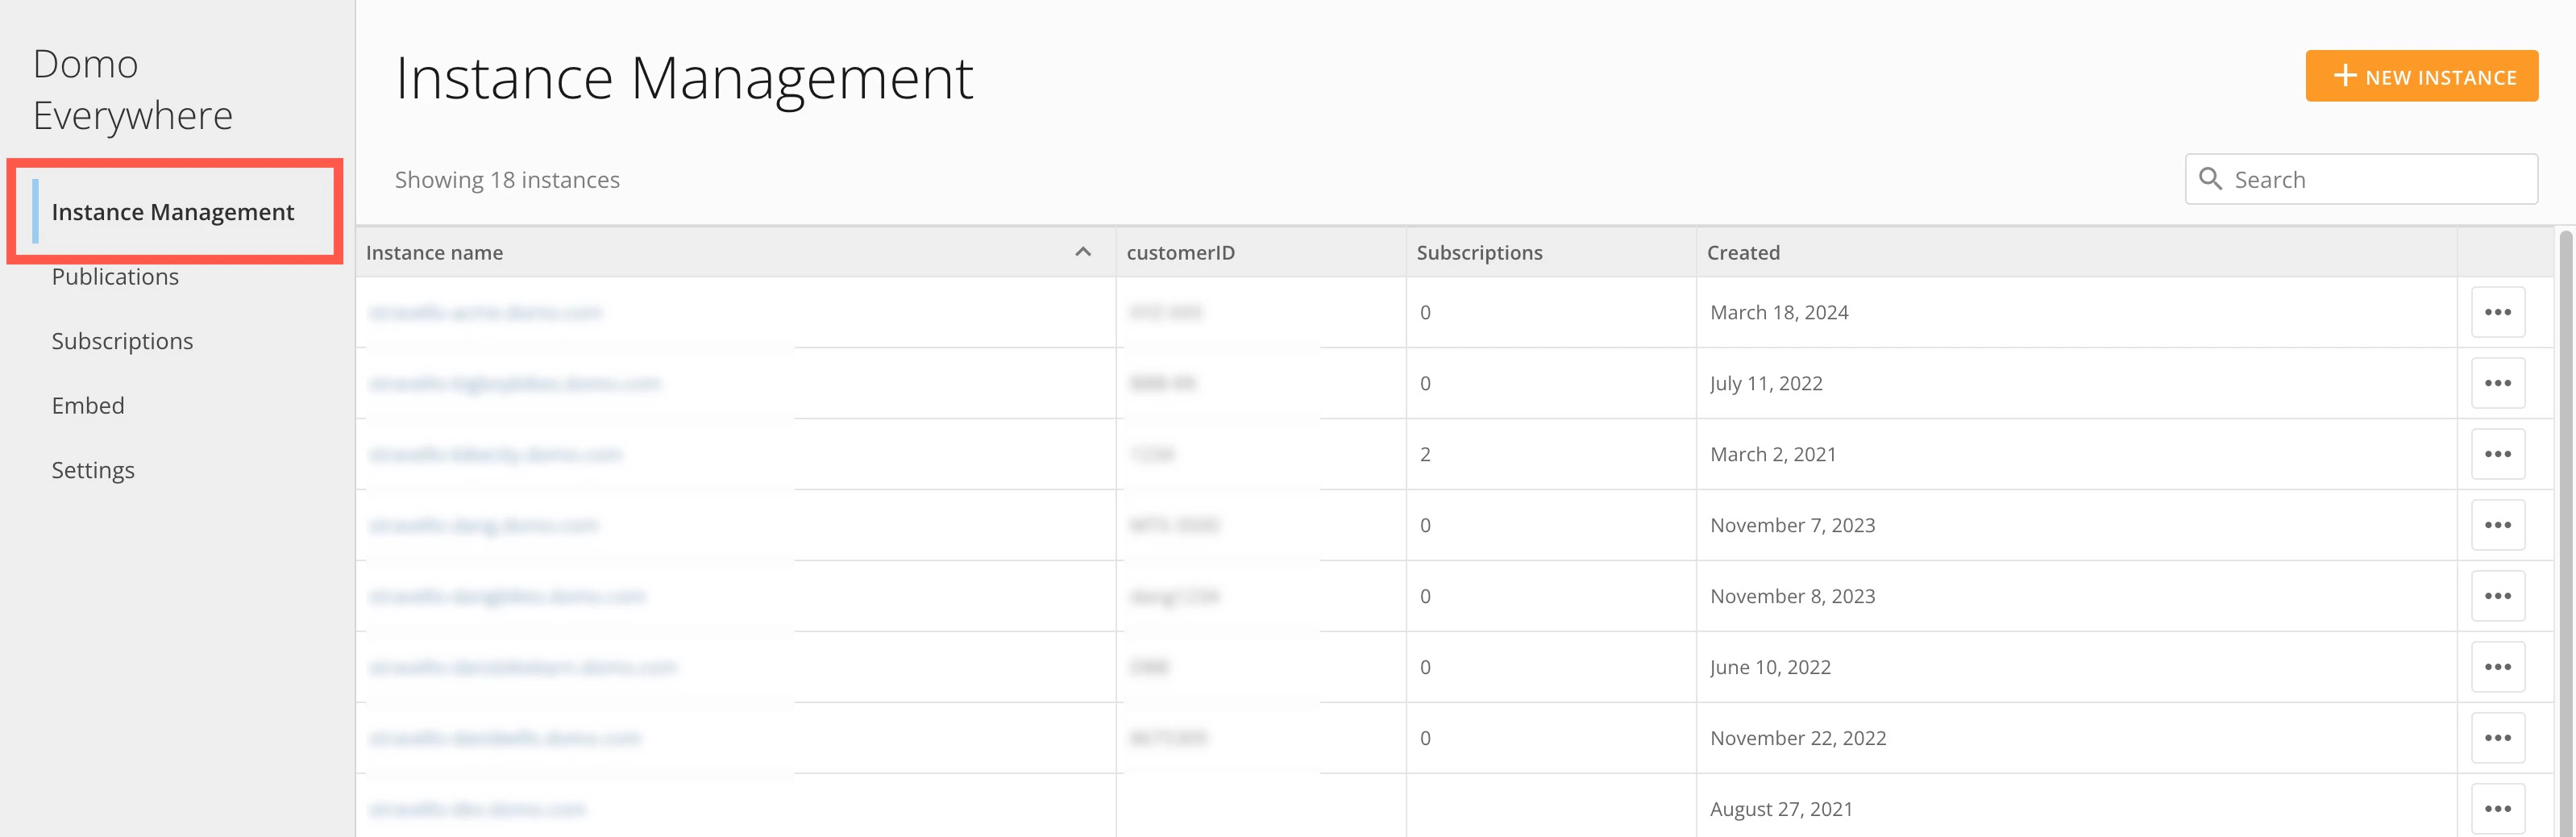This screenshot has height=837, width=2576.
Task: Select the 'July 11, 2022' created date
Action: [x=1766, y=383]
